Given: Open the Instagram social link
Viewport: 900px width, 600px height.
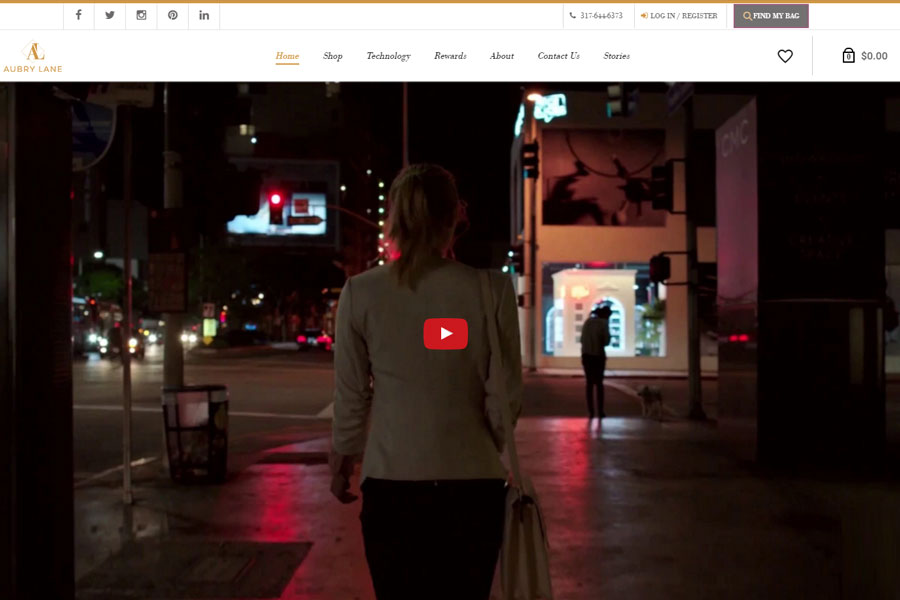Looking at the screenshot, I should (141, 15).
